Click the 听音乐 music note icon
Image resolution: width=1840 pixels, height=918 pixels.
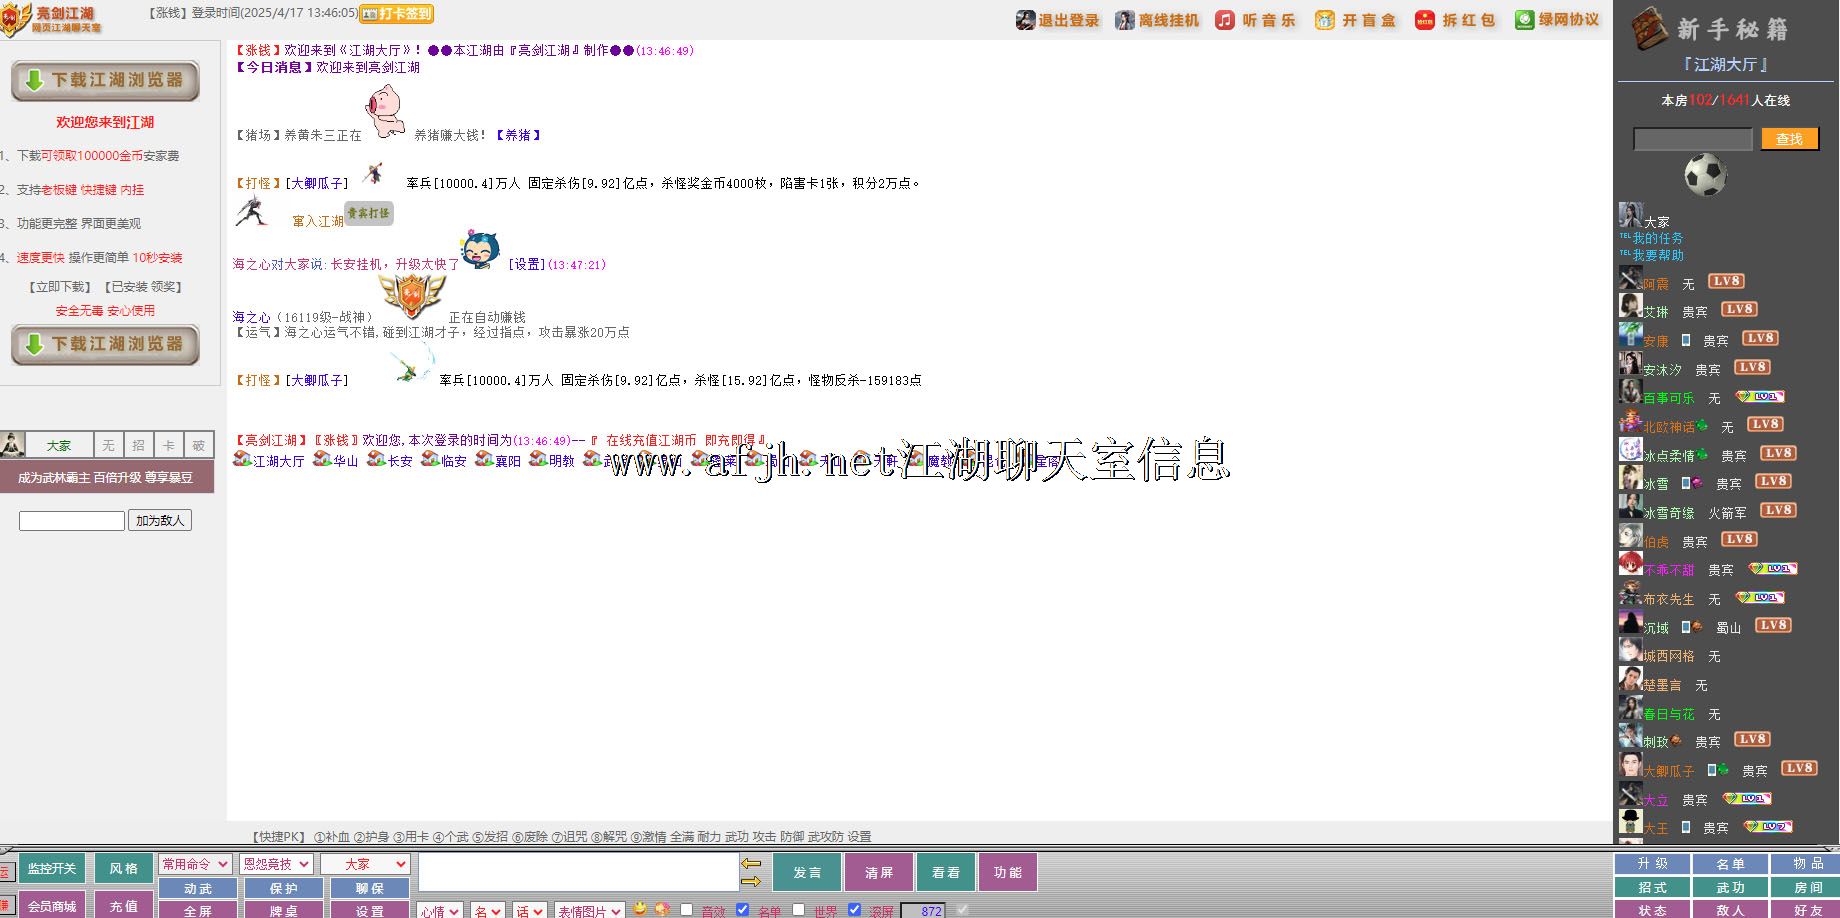tap(1225, 20)
